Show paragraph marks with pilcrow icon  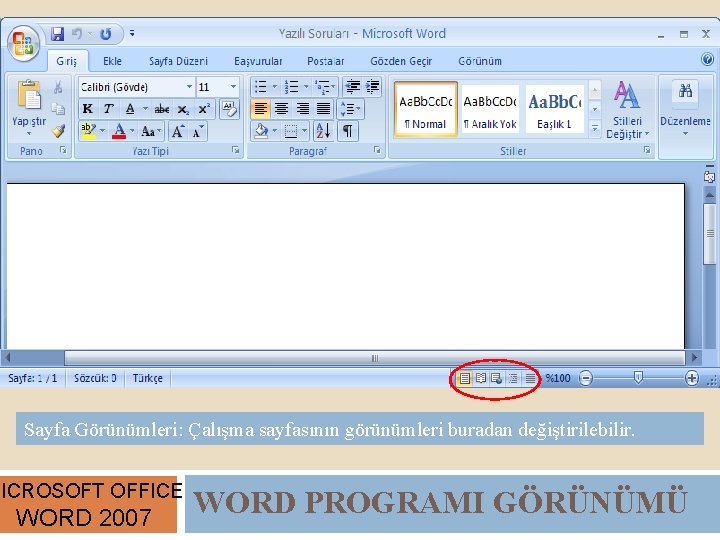pyautogui.click(x=348, y=131)
